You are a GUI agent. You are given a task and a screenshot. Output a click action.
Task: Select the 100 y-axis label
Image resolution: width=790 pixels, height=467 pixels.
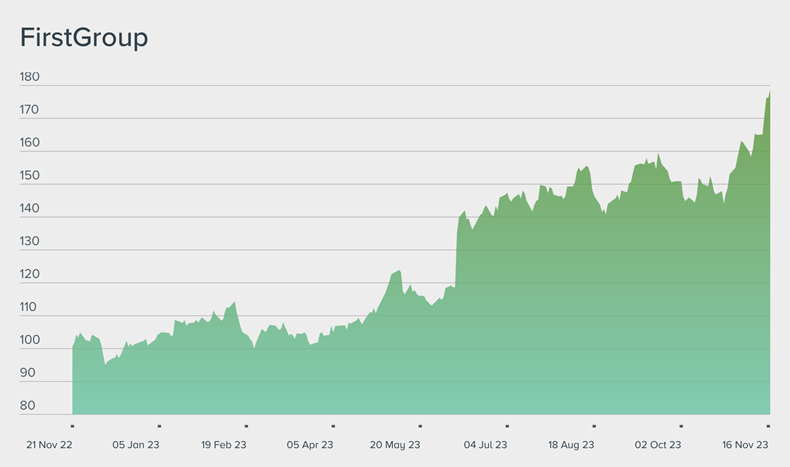pos(30,341)
